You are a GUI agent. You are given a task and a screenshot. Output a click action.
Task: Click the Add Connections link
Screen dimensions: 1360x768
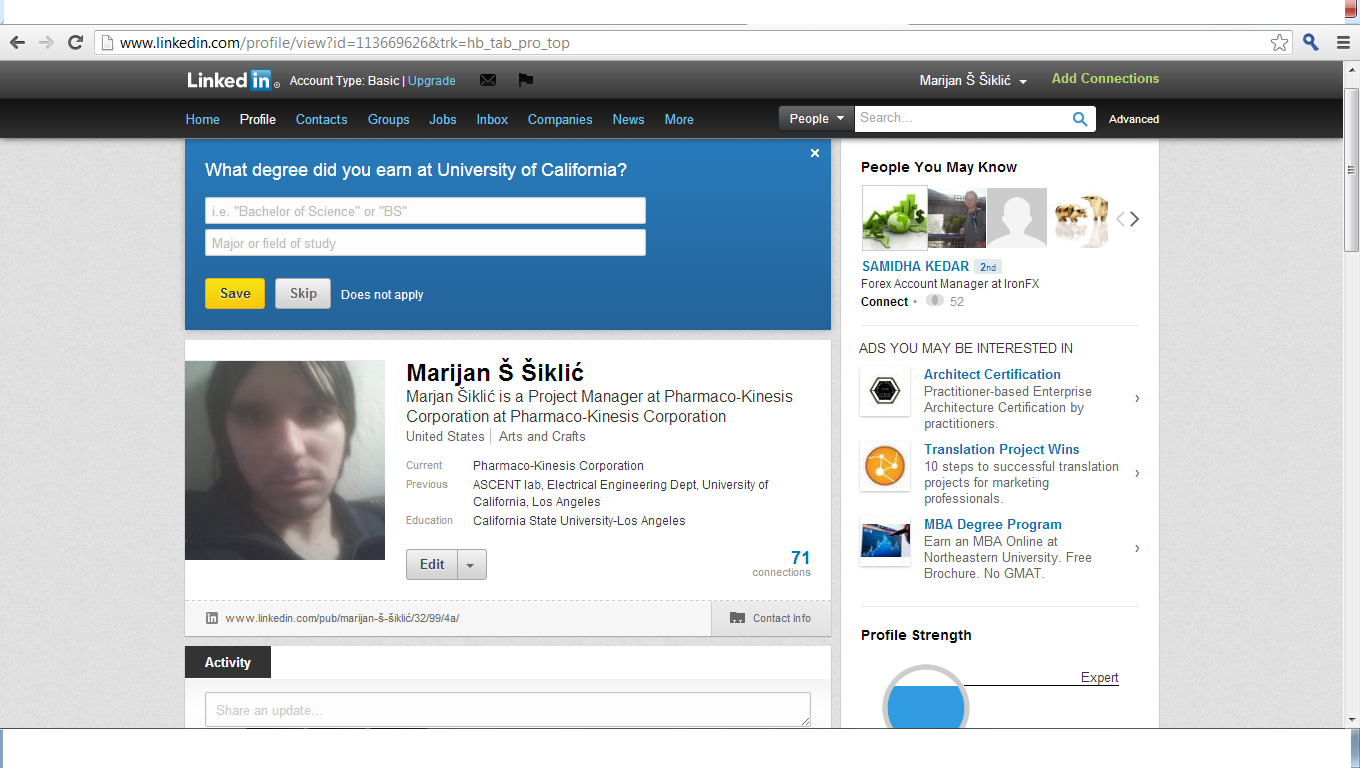1105,79
